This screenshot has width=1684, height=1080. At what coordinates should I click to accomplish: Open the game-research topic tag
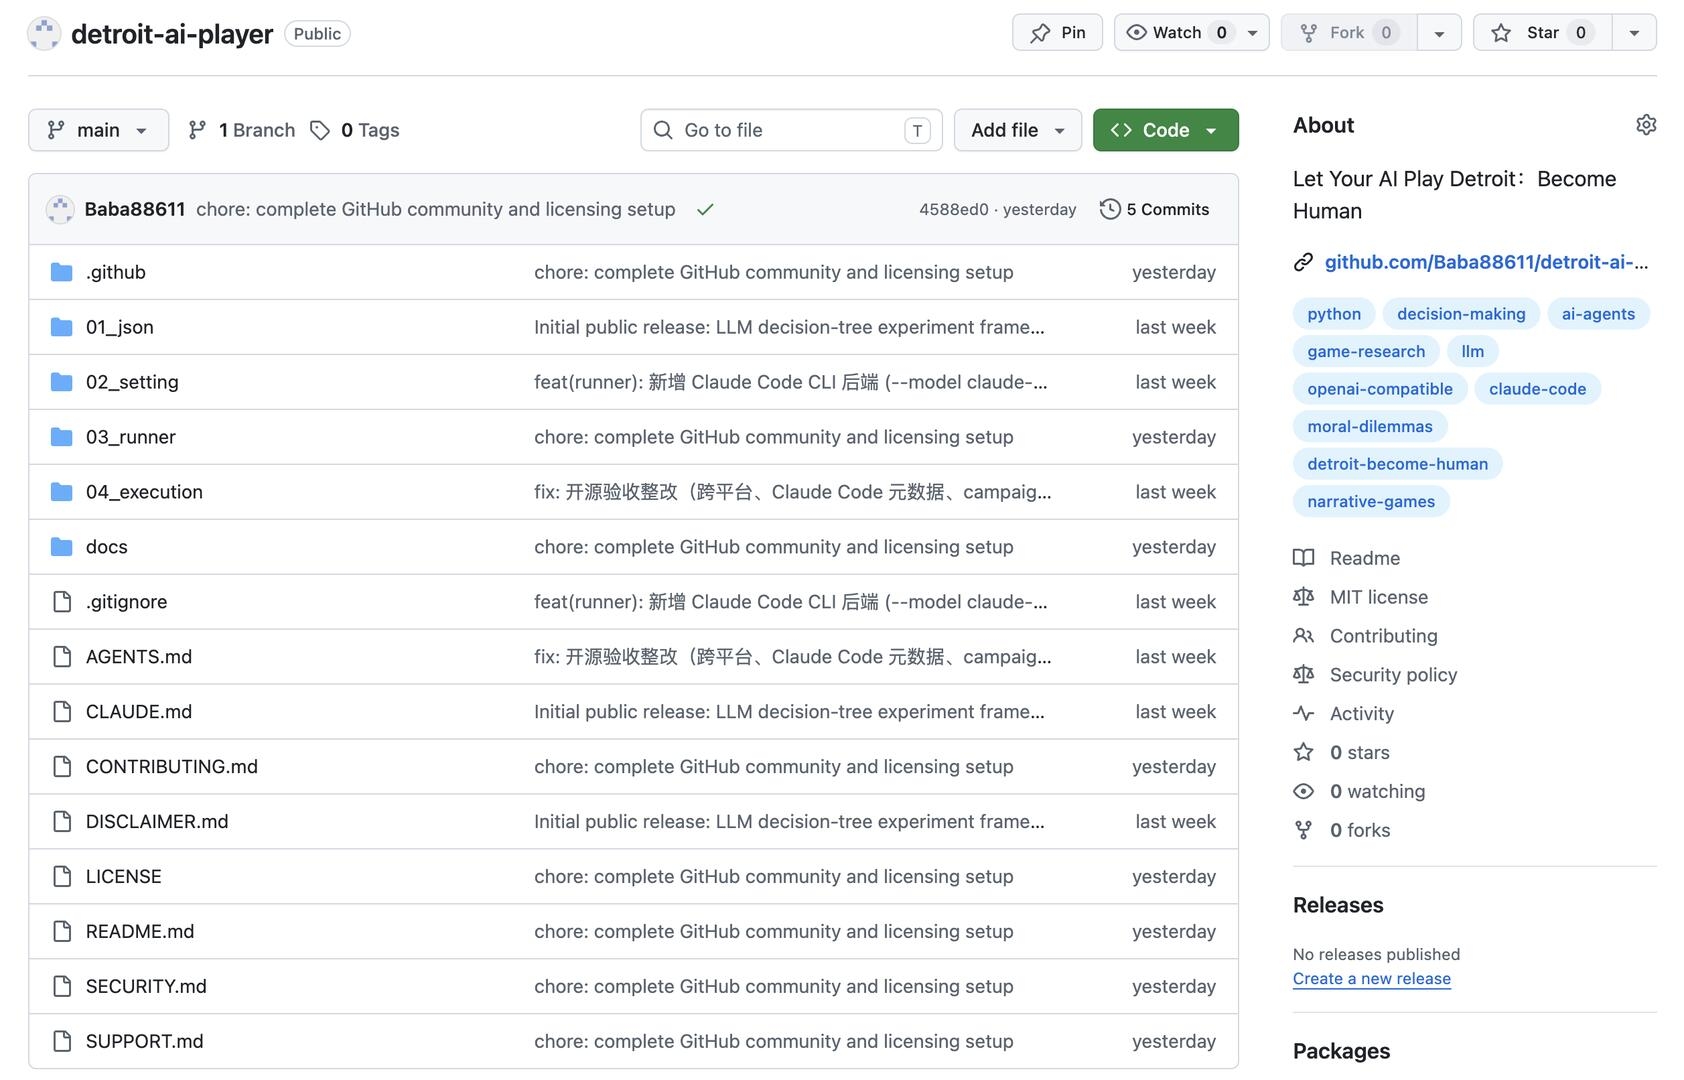(1366, 351)
